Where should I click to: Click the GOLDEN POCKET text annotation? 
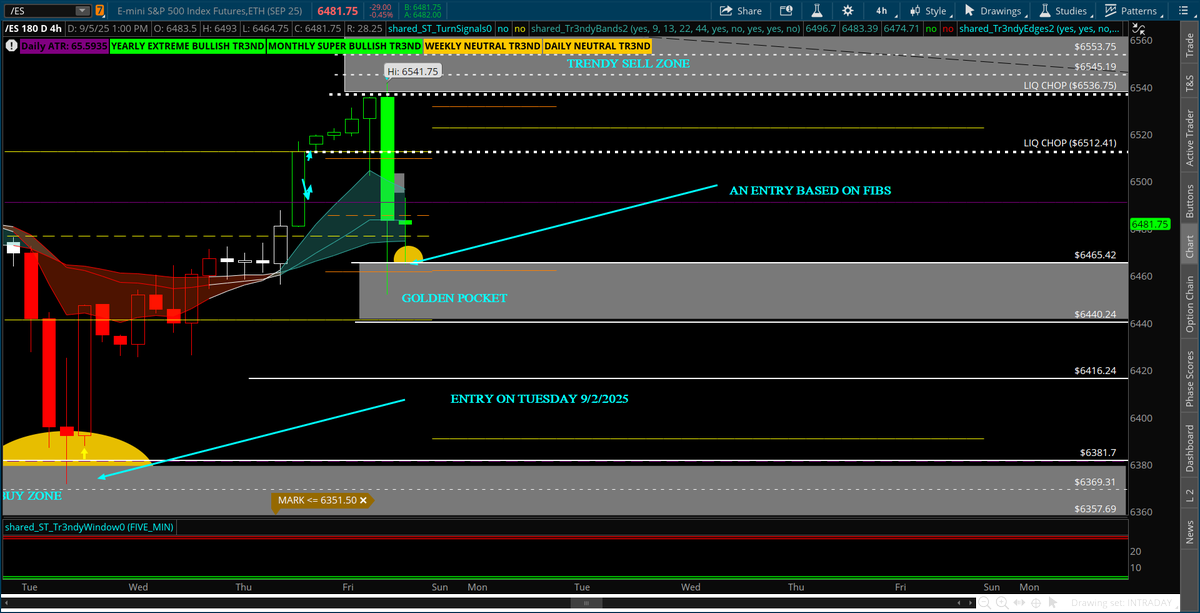(454, 298)
